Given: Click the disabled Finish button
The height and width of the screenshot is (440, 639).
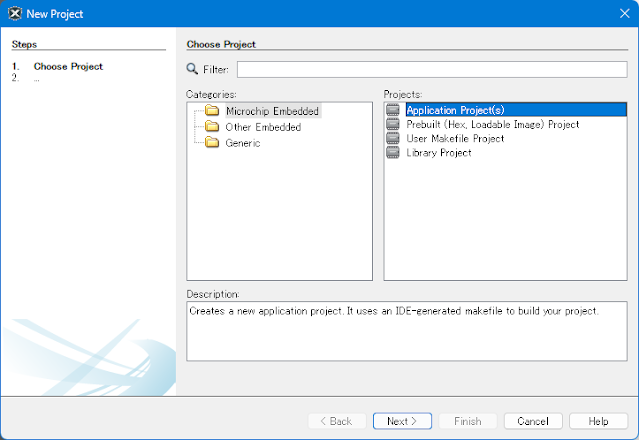Looking at the screenshot, I should (467, 421).
